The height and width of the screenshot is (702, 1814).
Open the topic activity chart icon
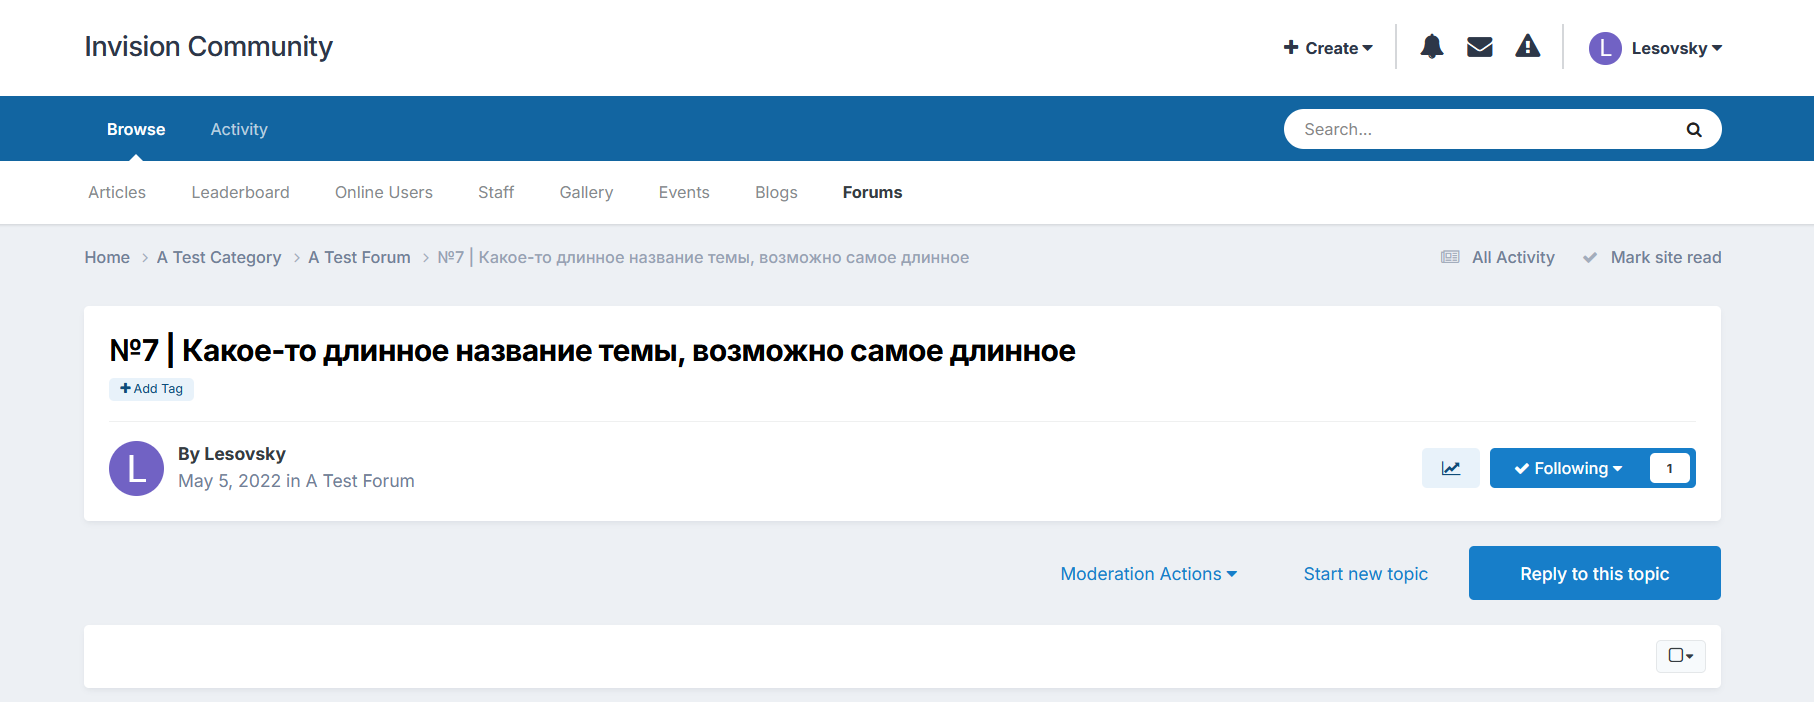click(1450, 468)
